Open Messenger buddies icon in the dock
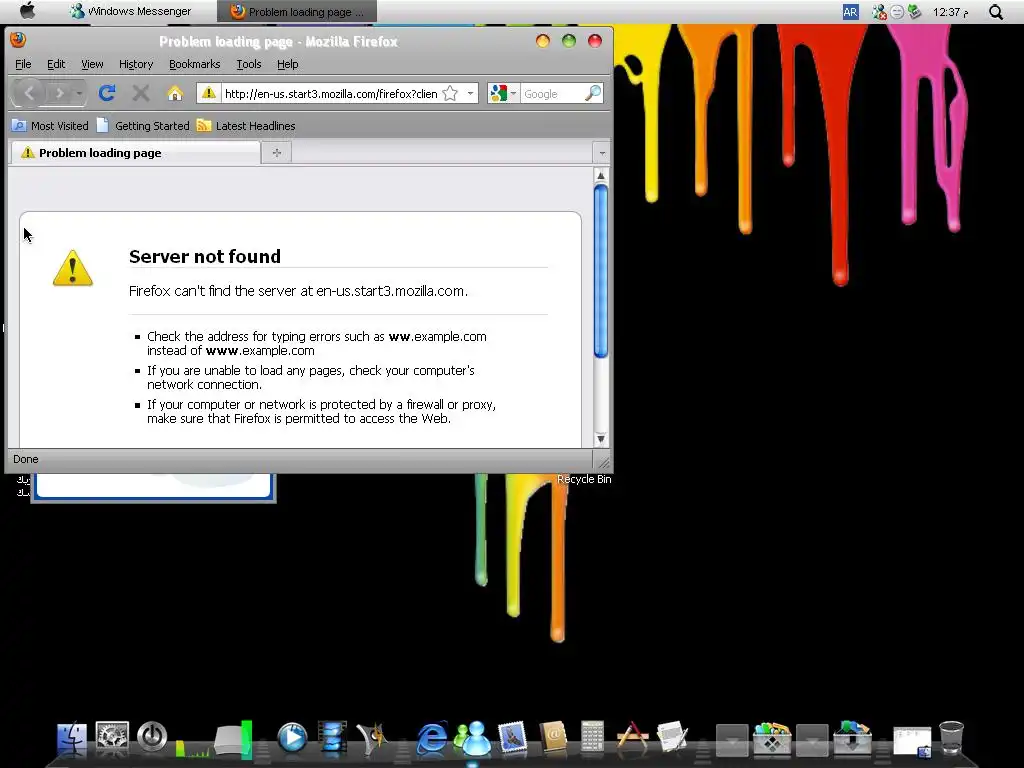The height and width of the screenshot is (768, 1024). pyautogui.click(x=473, y=739)
